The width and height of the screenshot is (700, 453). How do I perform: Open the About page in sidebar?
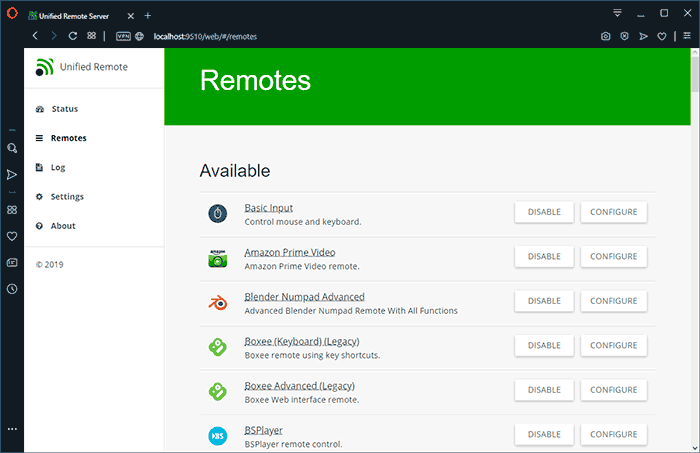[63, 226]
